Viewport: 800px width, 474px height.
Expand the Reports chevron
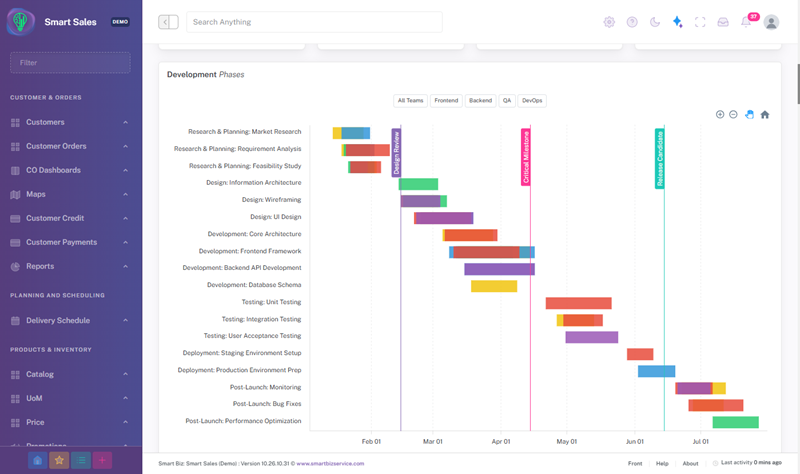point(126,266)
